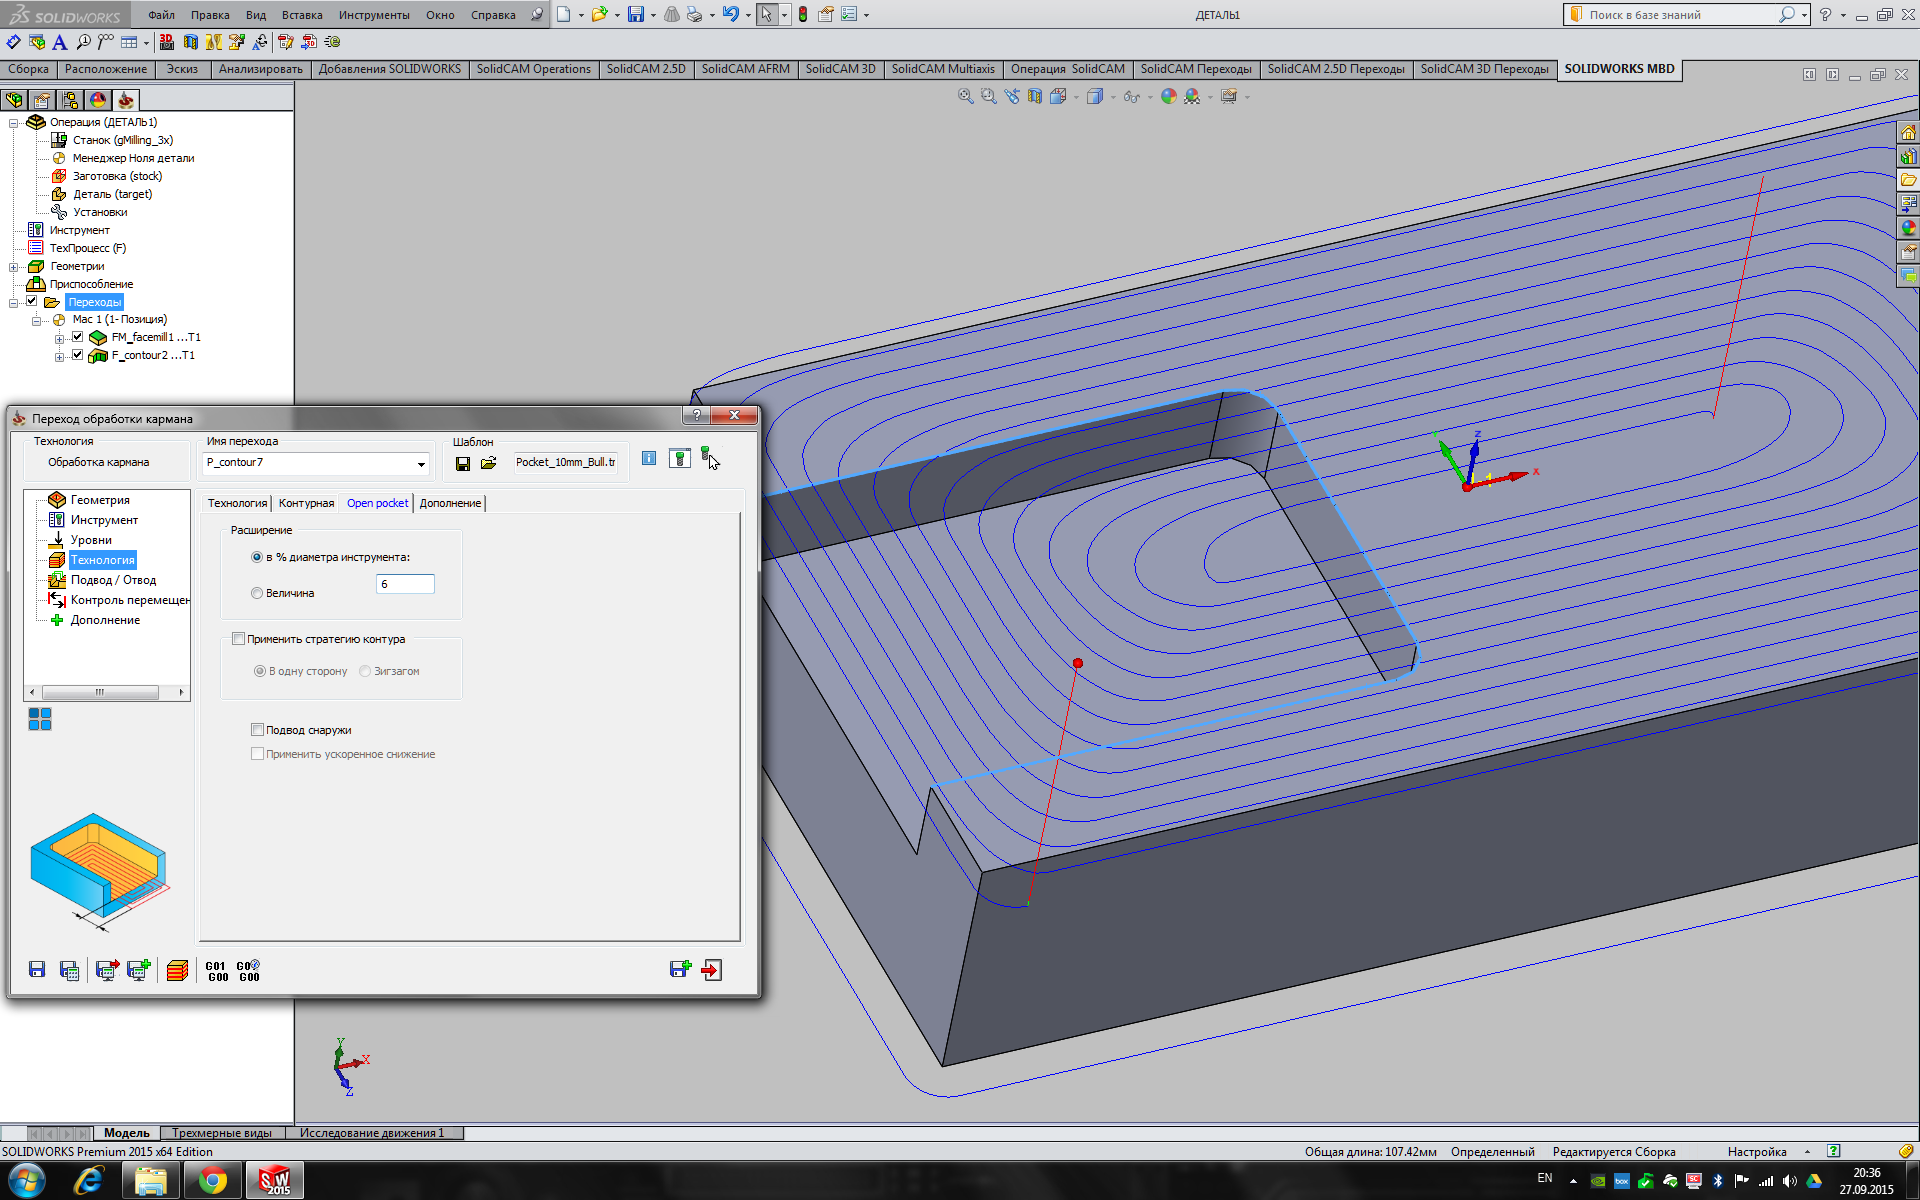Open the 'Имя перехода' P_contour7 dropdown
The width and height of the screenshot is (1920, 1200).
(x=421, y=463)
